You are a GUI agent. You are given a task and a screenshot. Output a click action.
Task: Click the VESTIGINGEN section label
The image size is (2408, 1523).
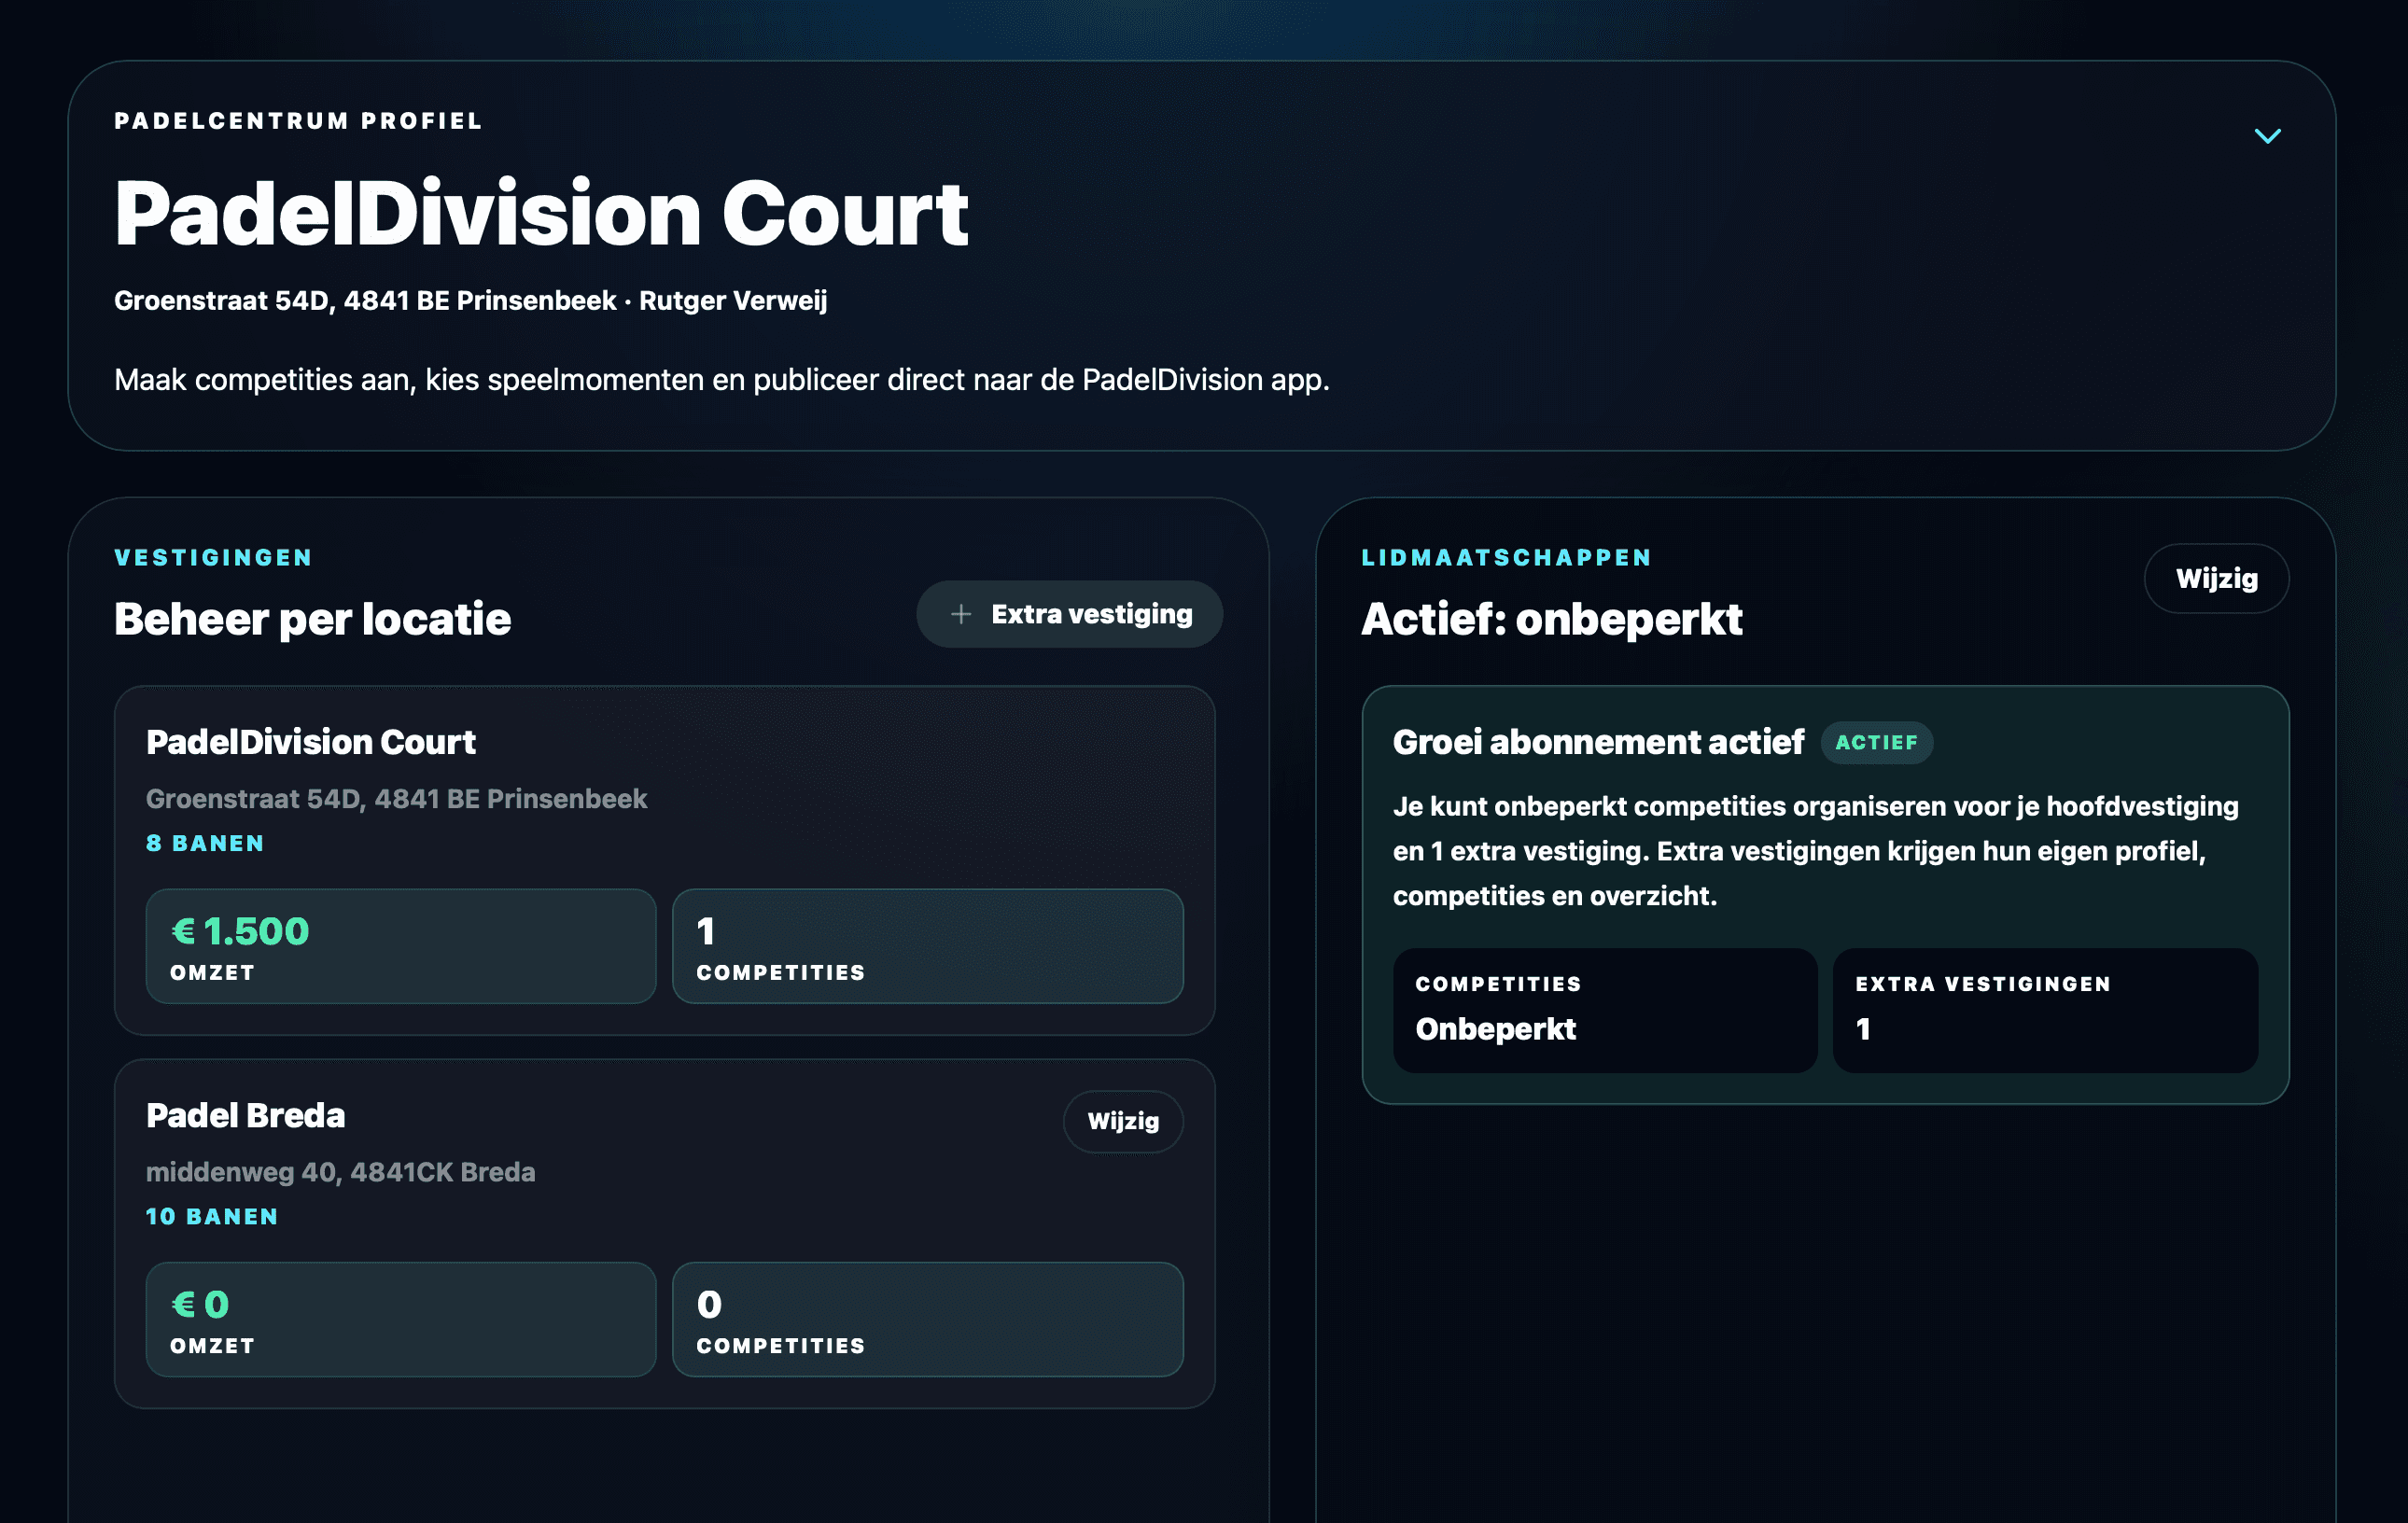pos(214,557)
